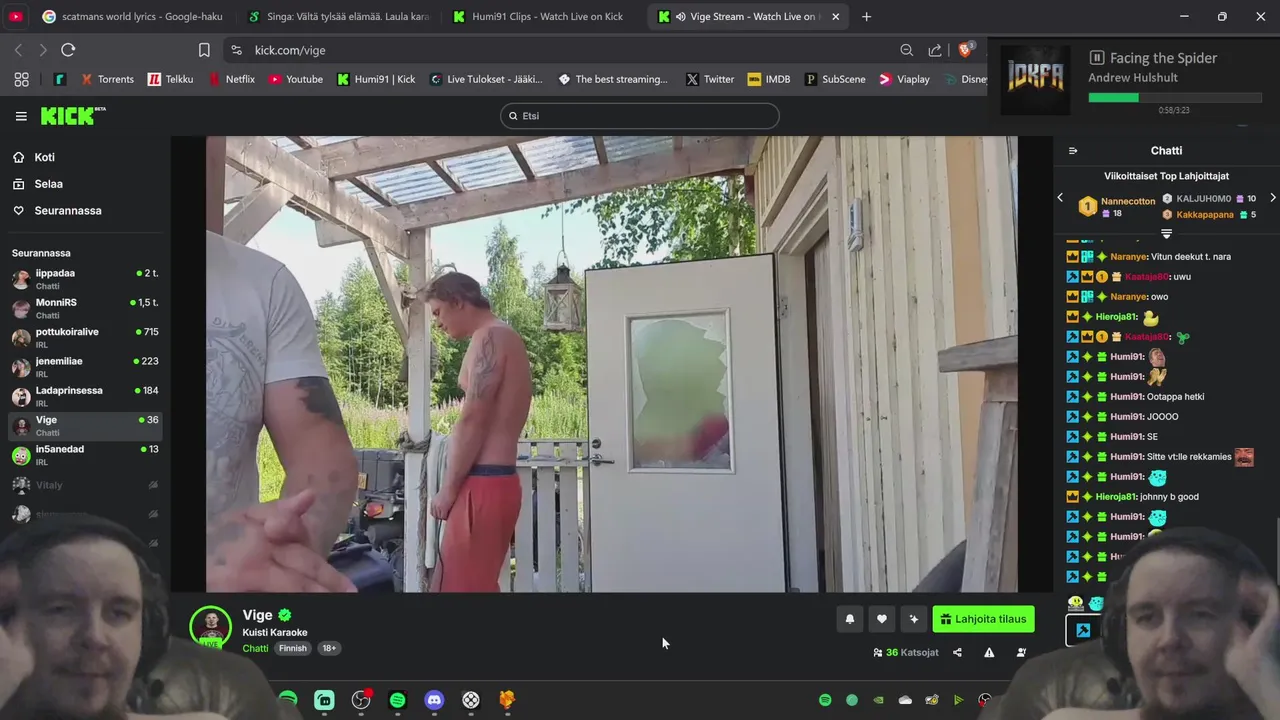Screen dimensions: 1280x720
Task: Open Torrents bookmark
Action: (x=107, y=79)
